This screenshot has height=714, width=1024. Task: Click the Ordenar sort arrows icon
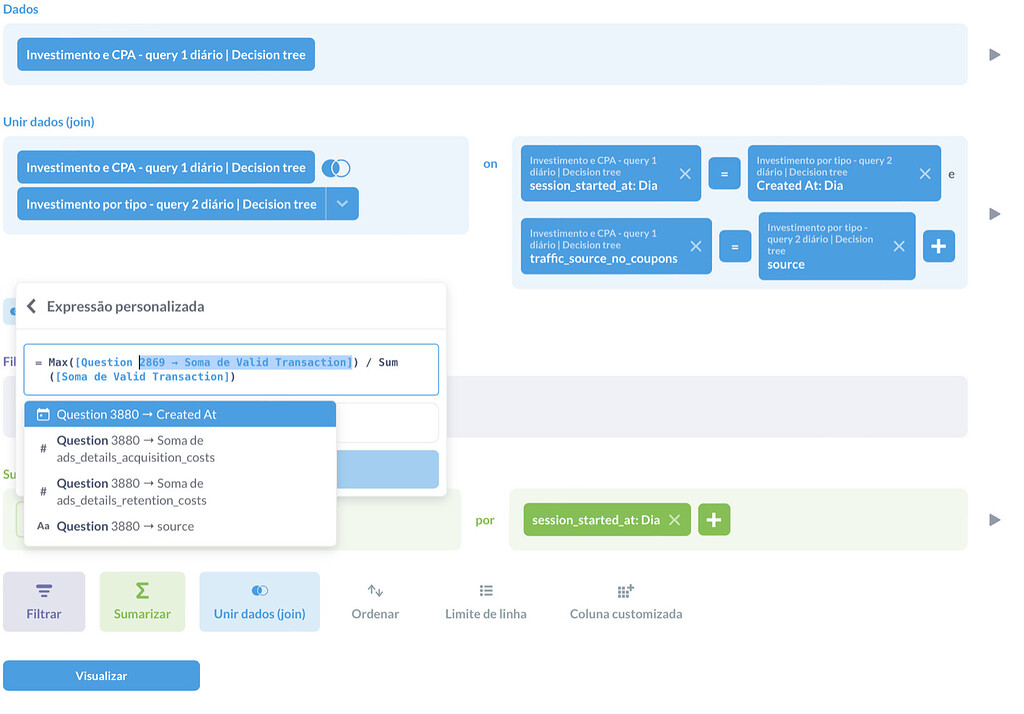click(x=375, y=591)
